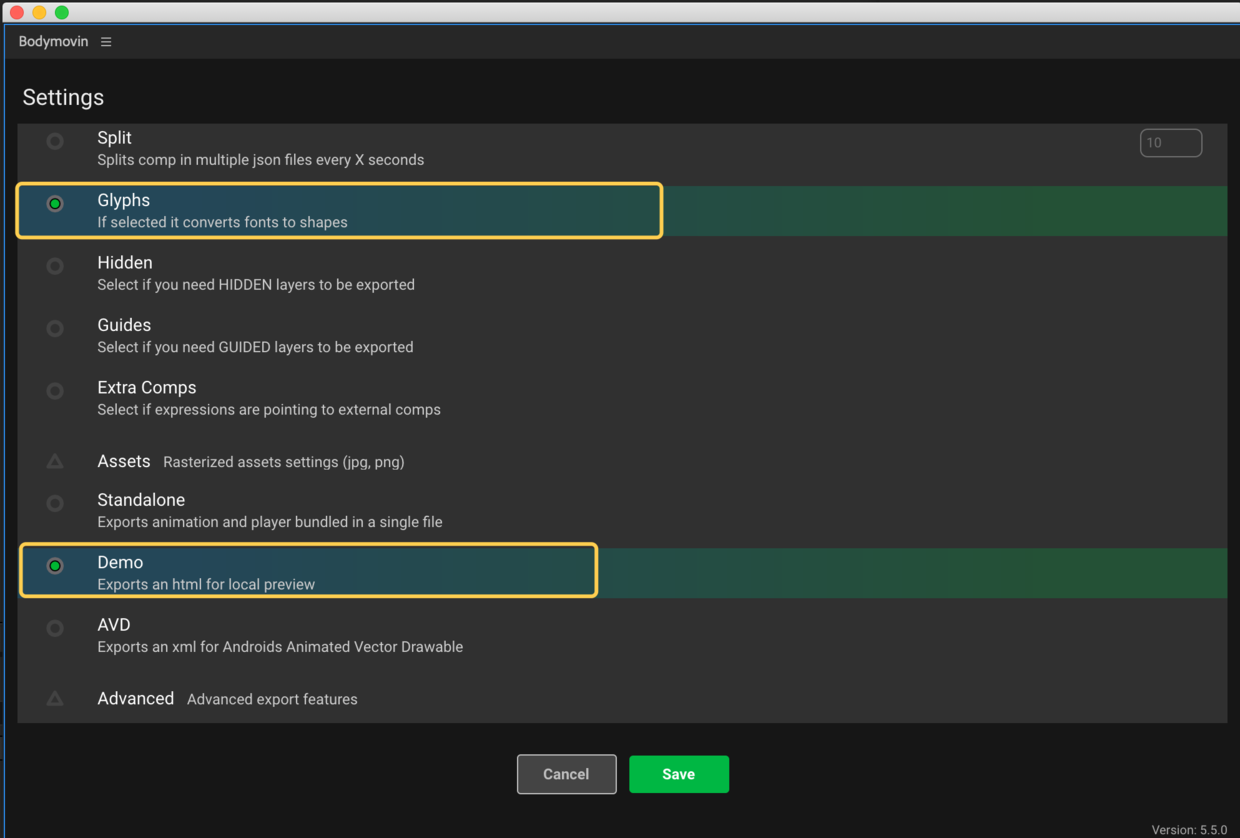Select the Bodymovin panel tab title
This screenshot has height=838, width=1240.
[x=53, y=42]
